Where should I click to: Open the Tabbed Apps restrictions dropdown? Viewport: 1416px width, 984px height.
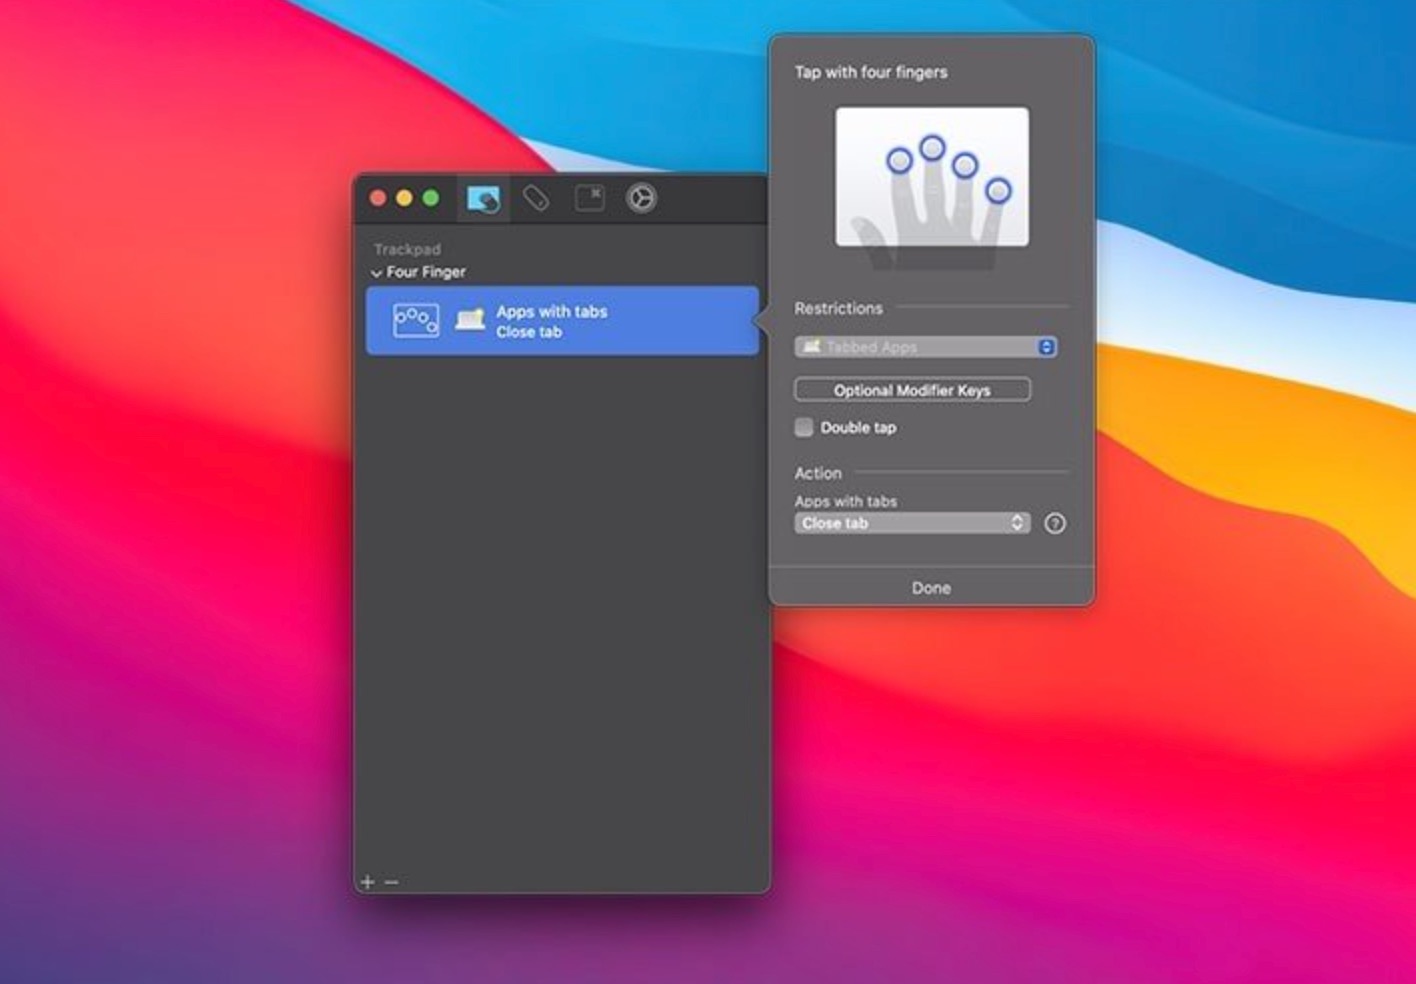(x=925, y=347)
